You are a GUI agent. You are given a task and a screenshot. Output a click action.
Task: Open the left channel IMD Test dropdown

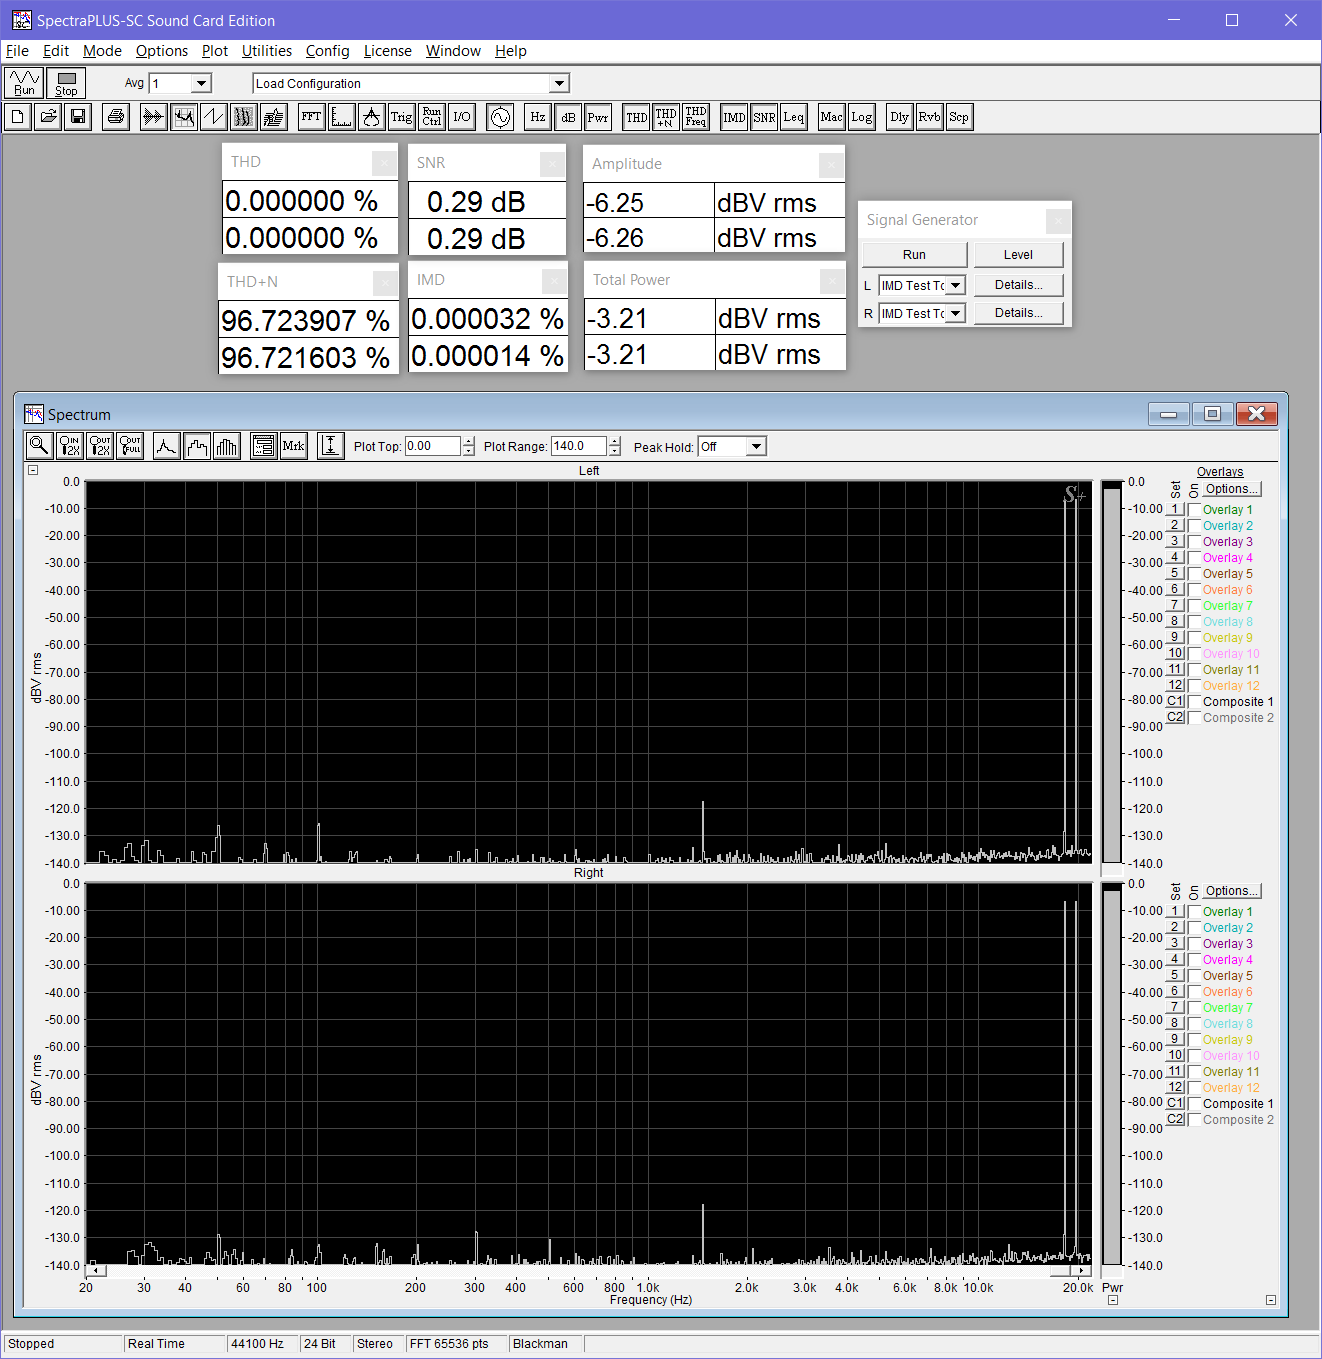956,286
